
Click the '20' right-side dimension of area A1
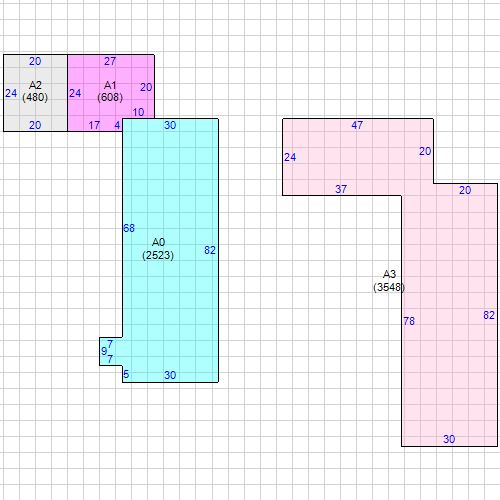[146, 87]
